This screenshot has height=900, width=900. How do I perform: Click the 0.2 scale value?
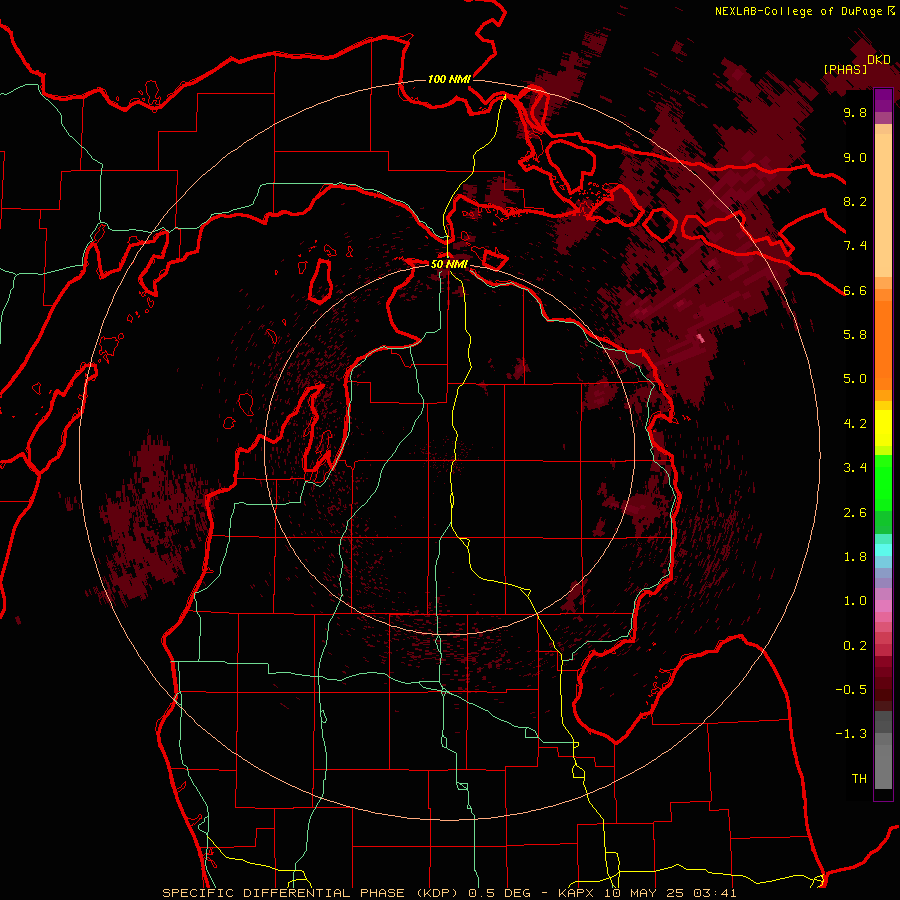point(855,646)
